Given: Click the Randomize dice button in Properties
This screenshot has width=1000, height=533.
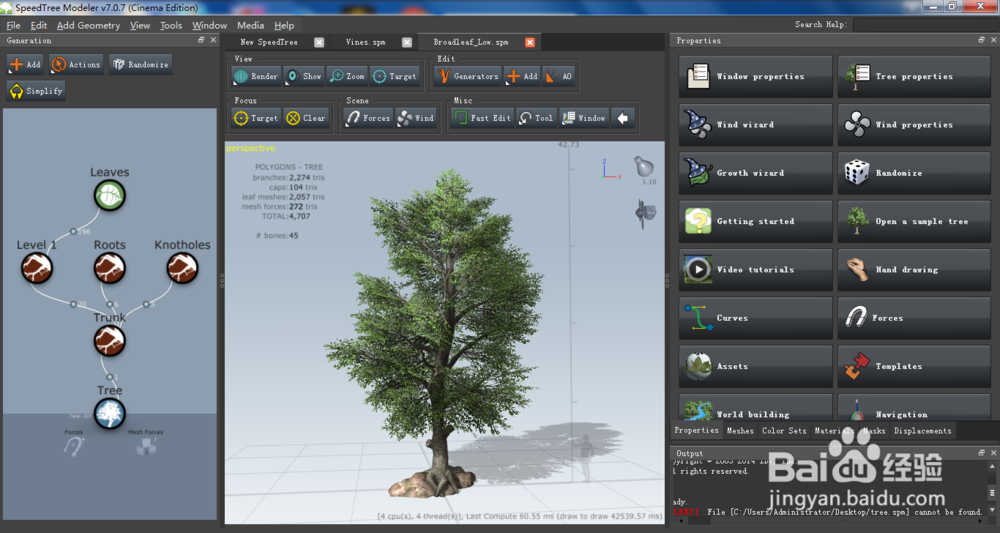Looking at the screenshot, I should [914, 173].
